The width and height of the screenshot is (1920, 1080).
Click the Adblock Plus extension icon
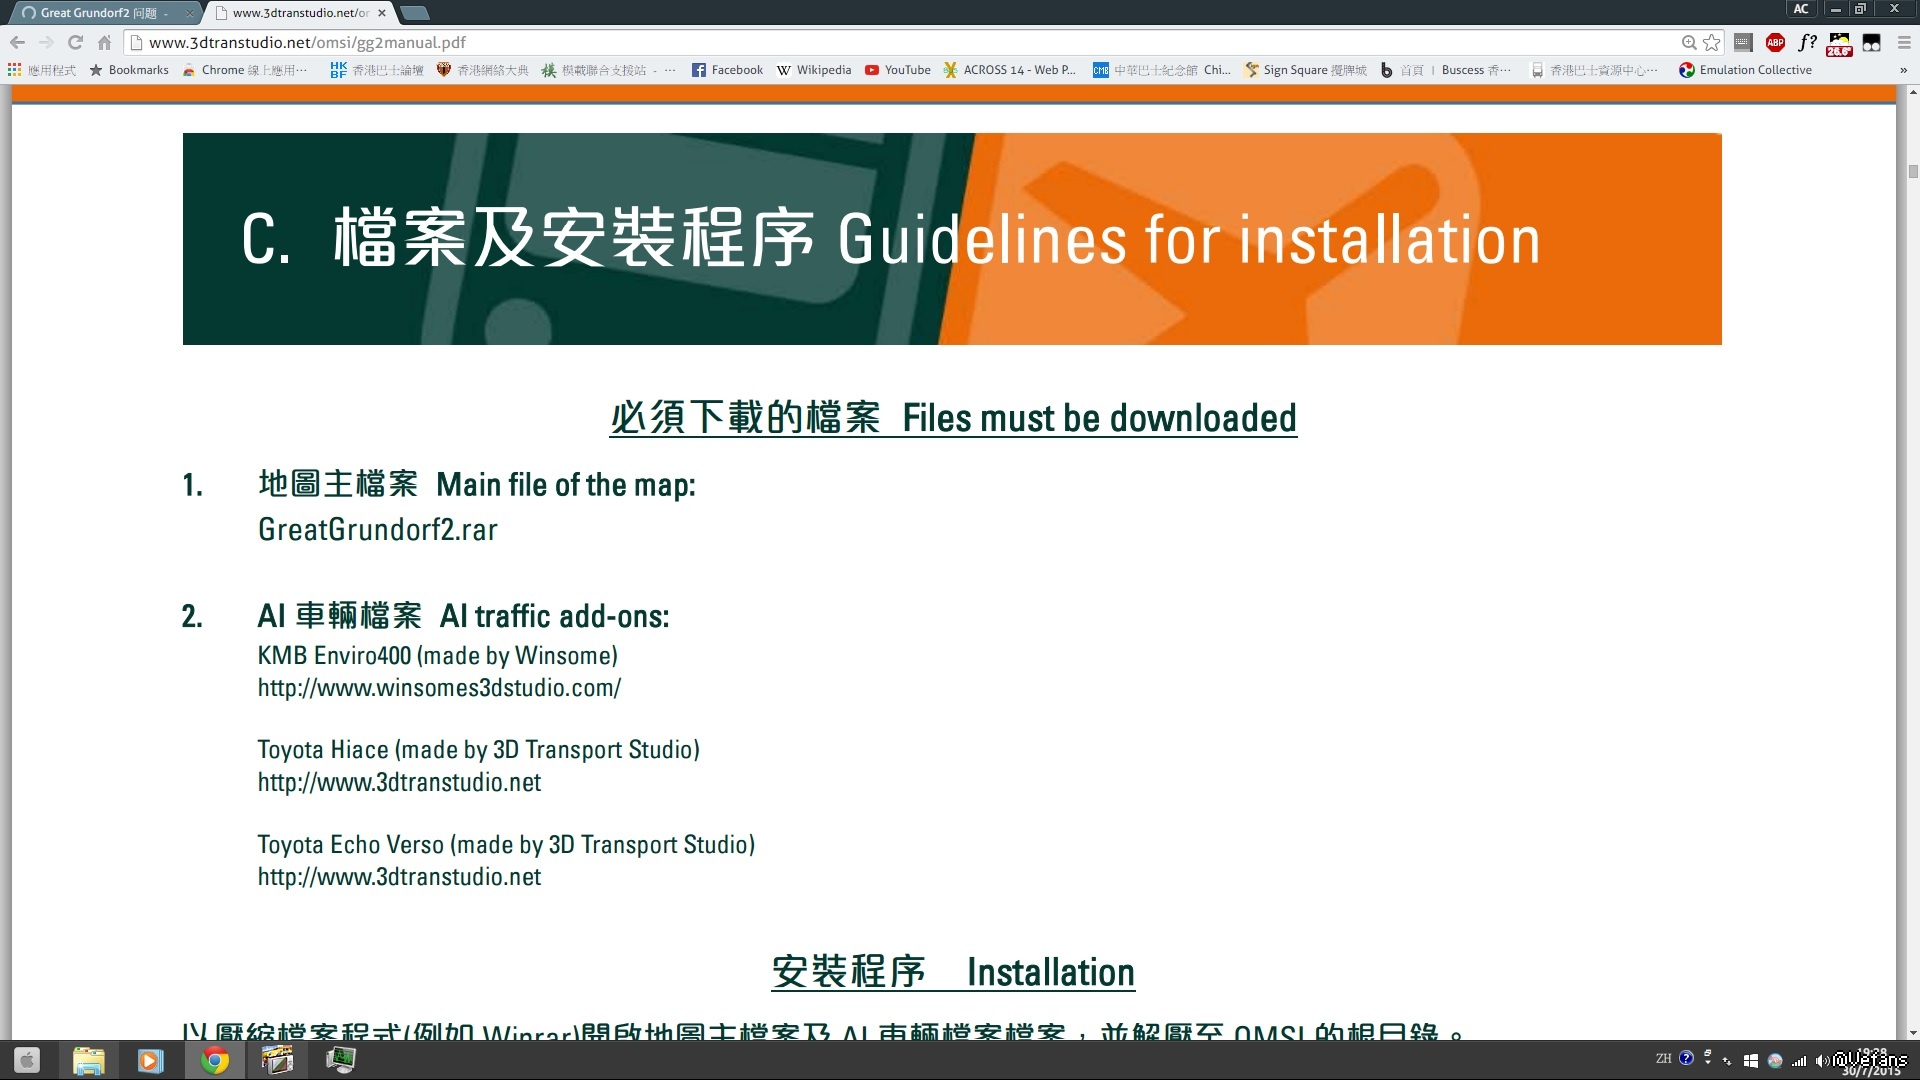coord(1775,42)
